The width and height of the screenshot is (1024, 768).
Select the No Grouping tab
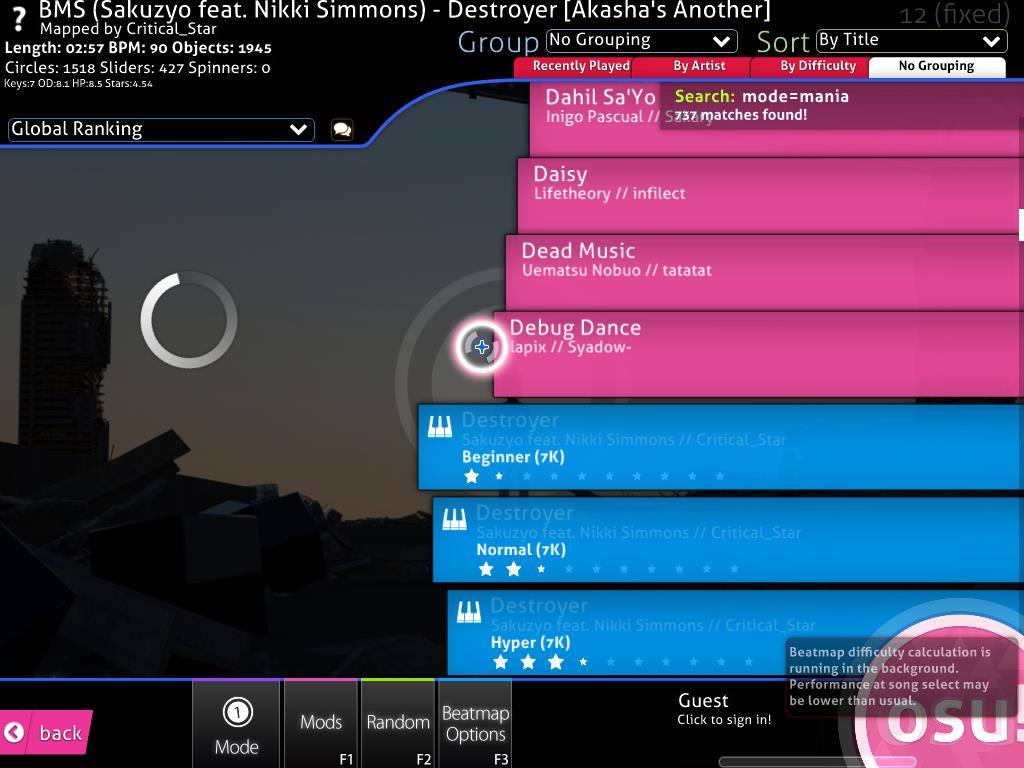point(936,67)
